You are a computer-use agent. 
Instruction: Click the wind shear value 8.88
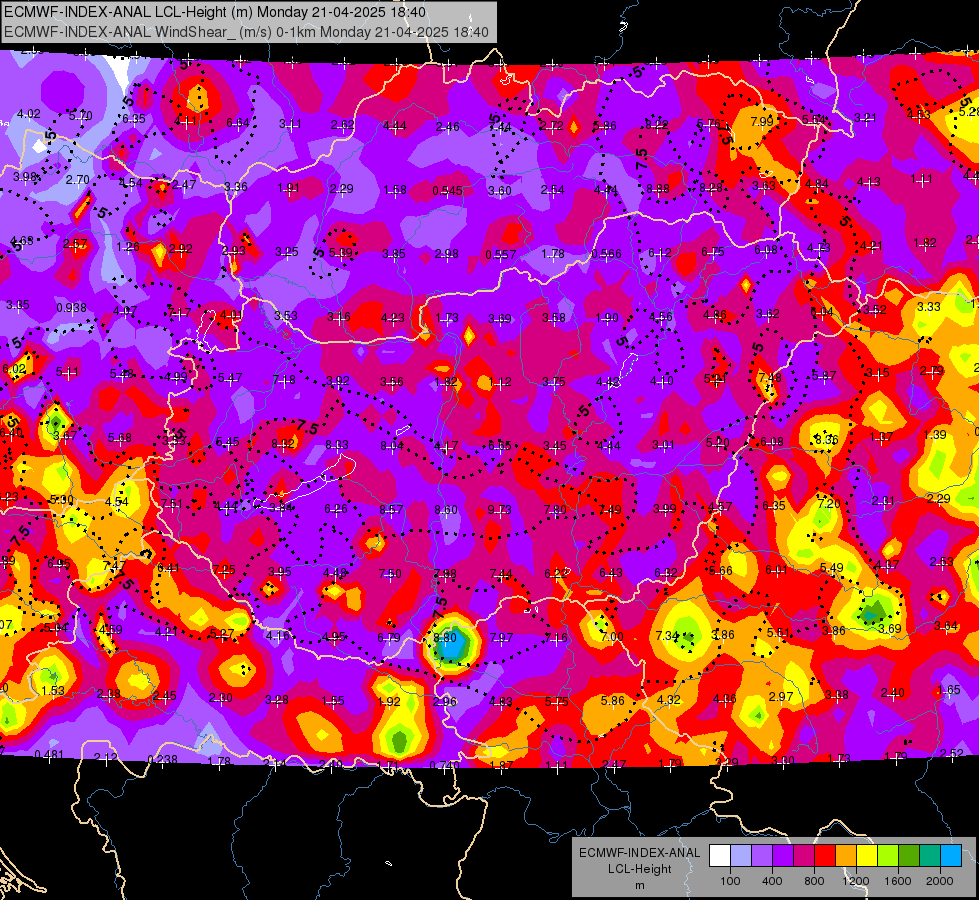(x=658, y=189)
